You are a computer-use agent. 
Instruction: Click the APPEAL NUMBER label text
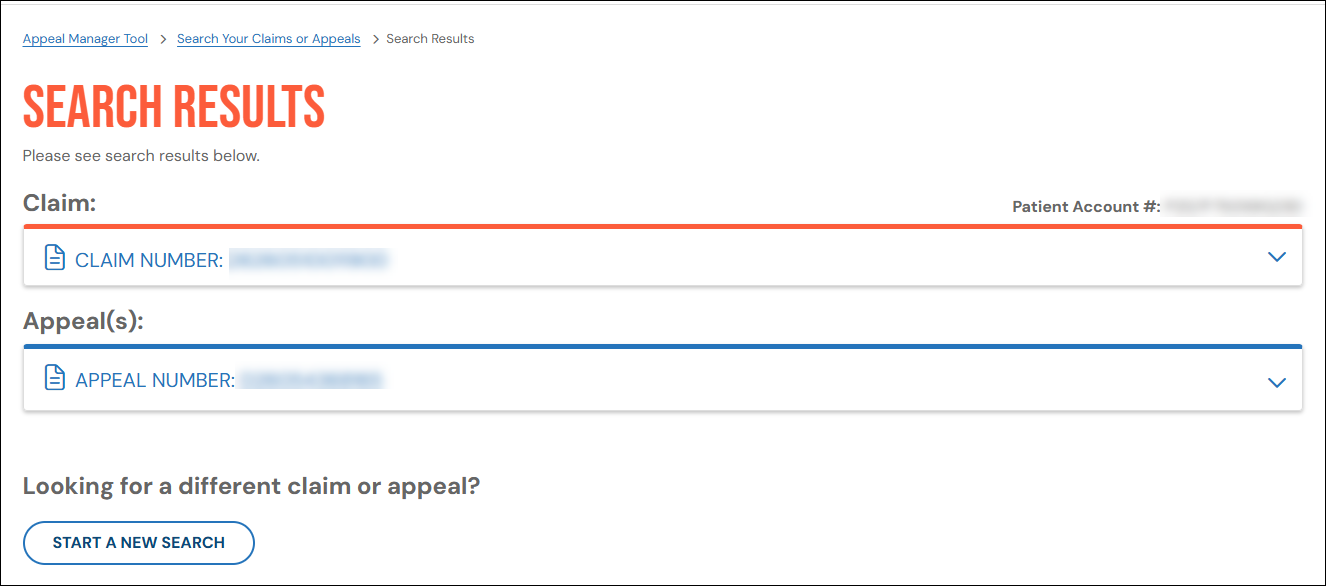tap(155, 380)
